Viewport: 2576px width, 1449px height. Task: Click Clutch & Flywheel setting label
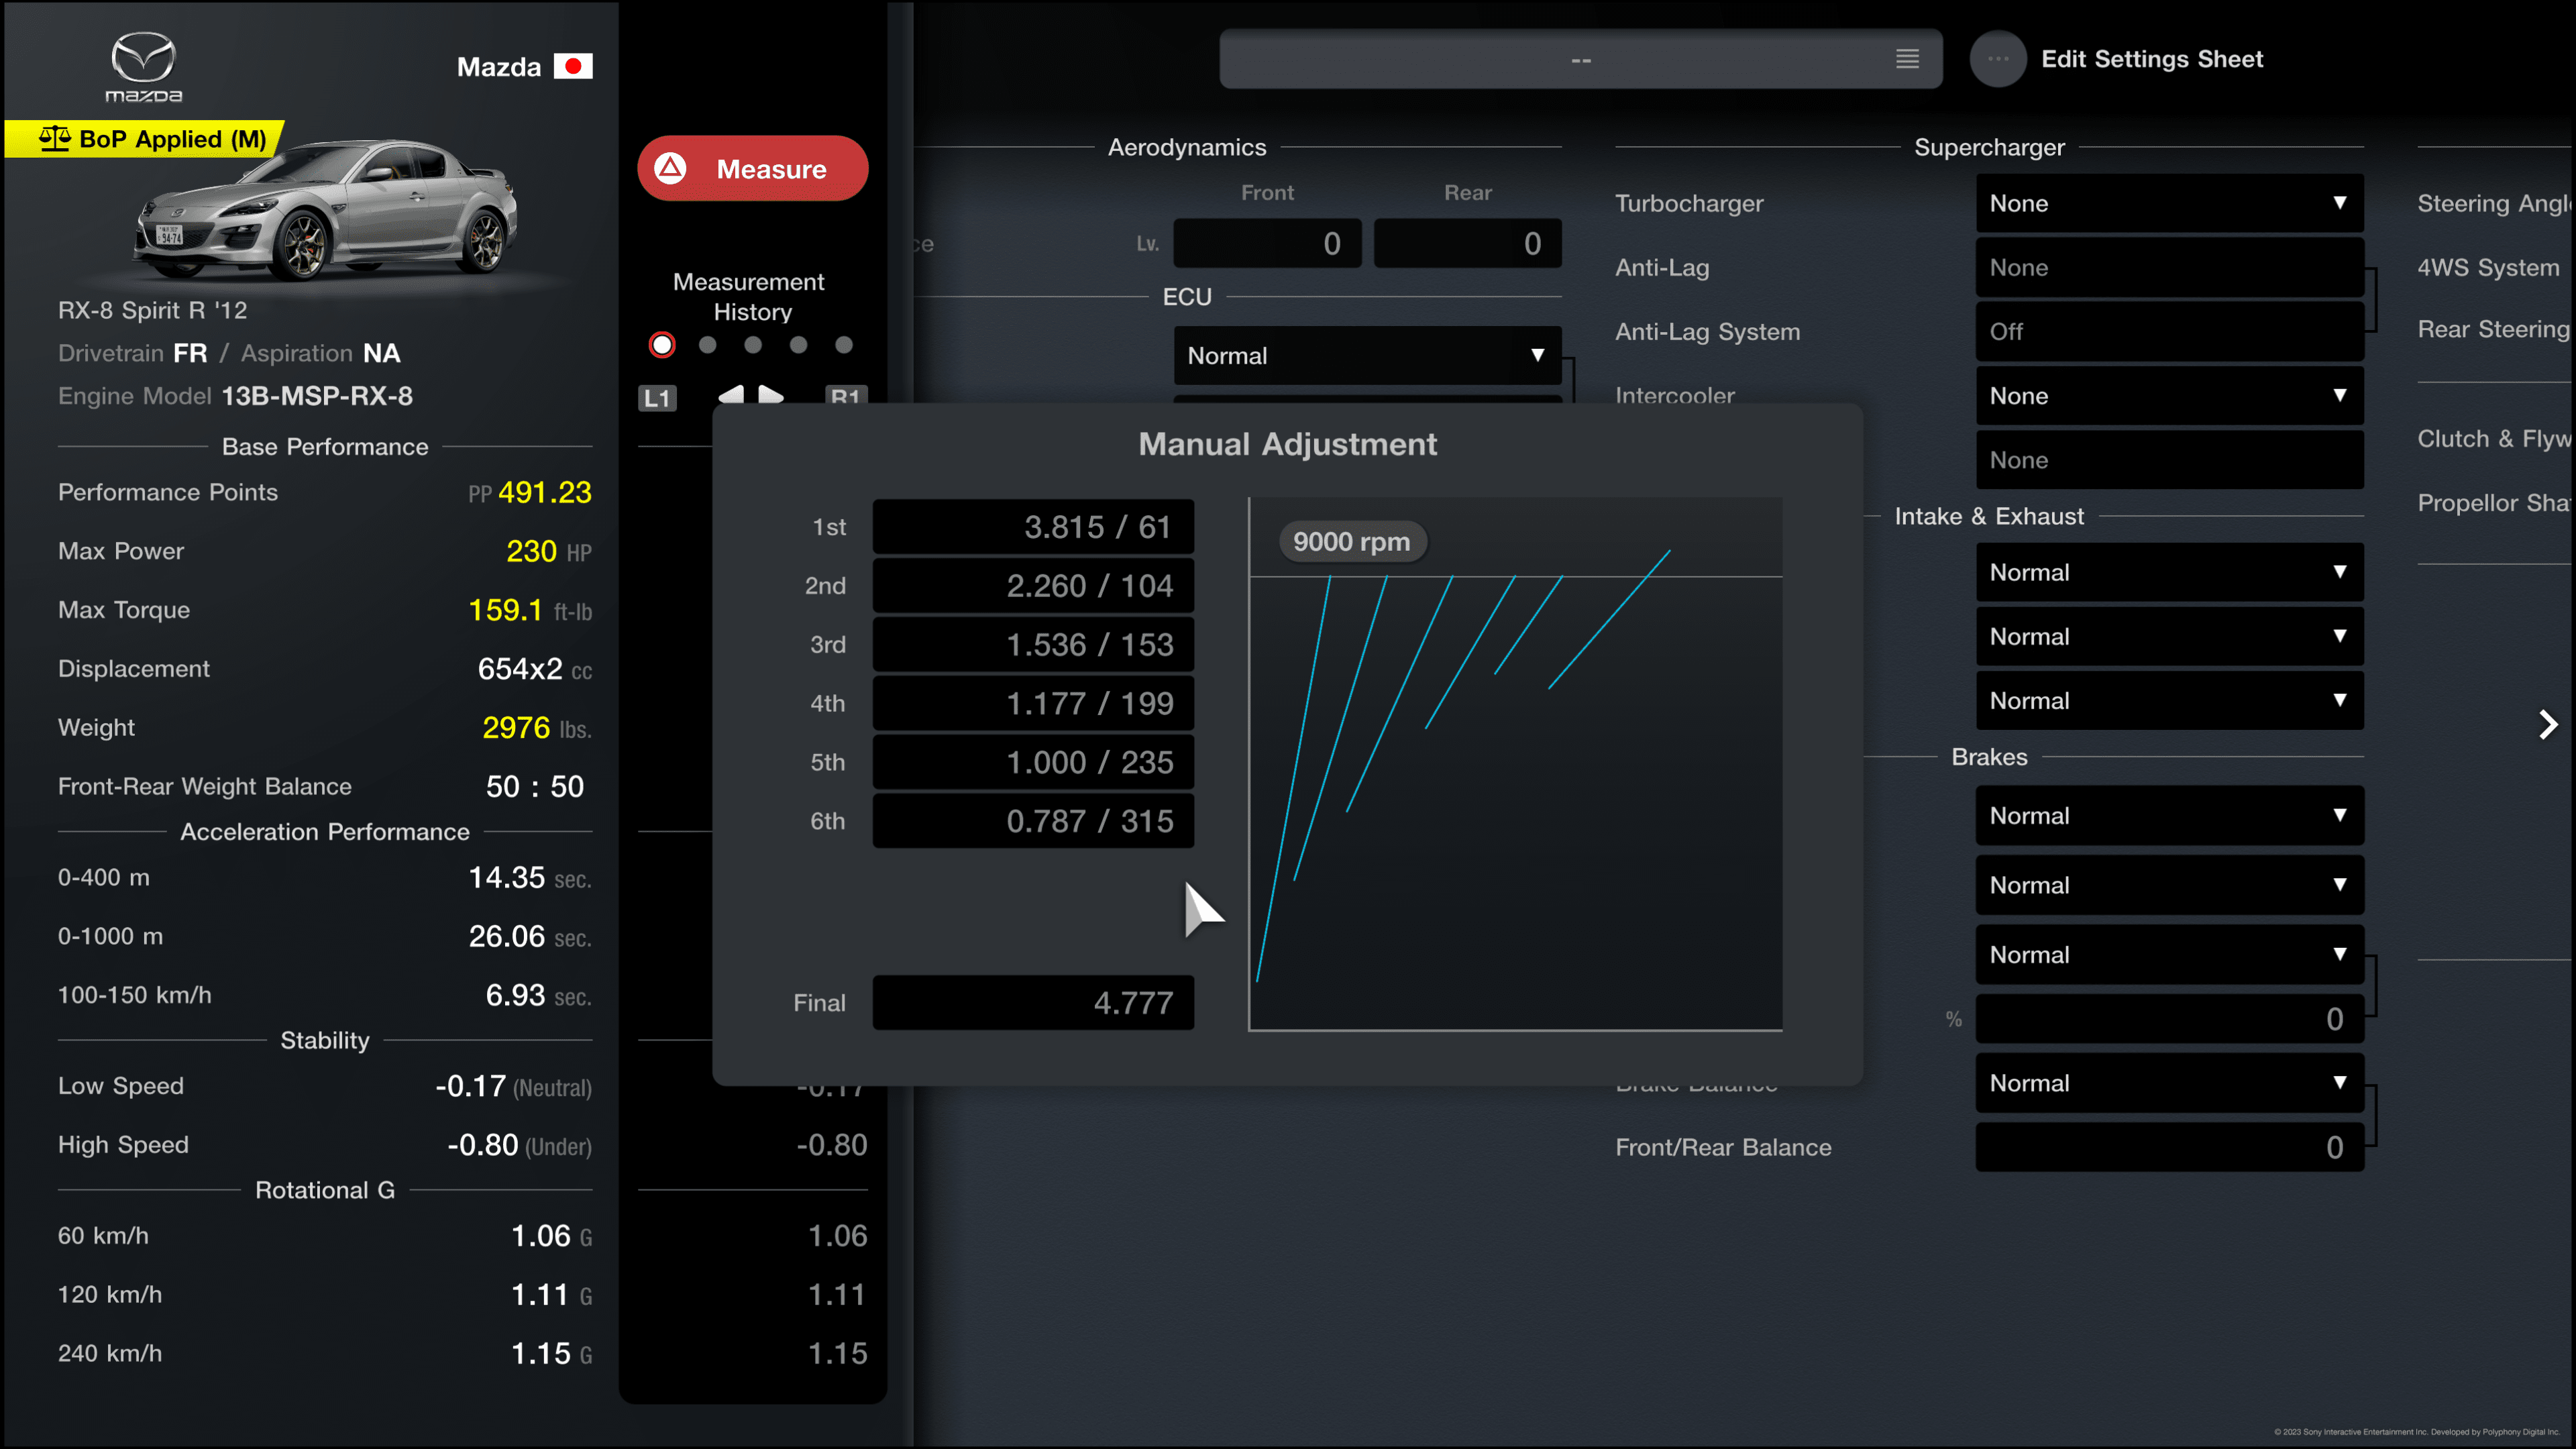[2494, 438]
